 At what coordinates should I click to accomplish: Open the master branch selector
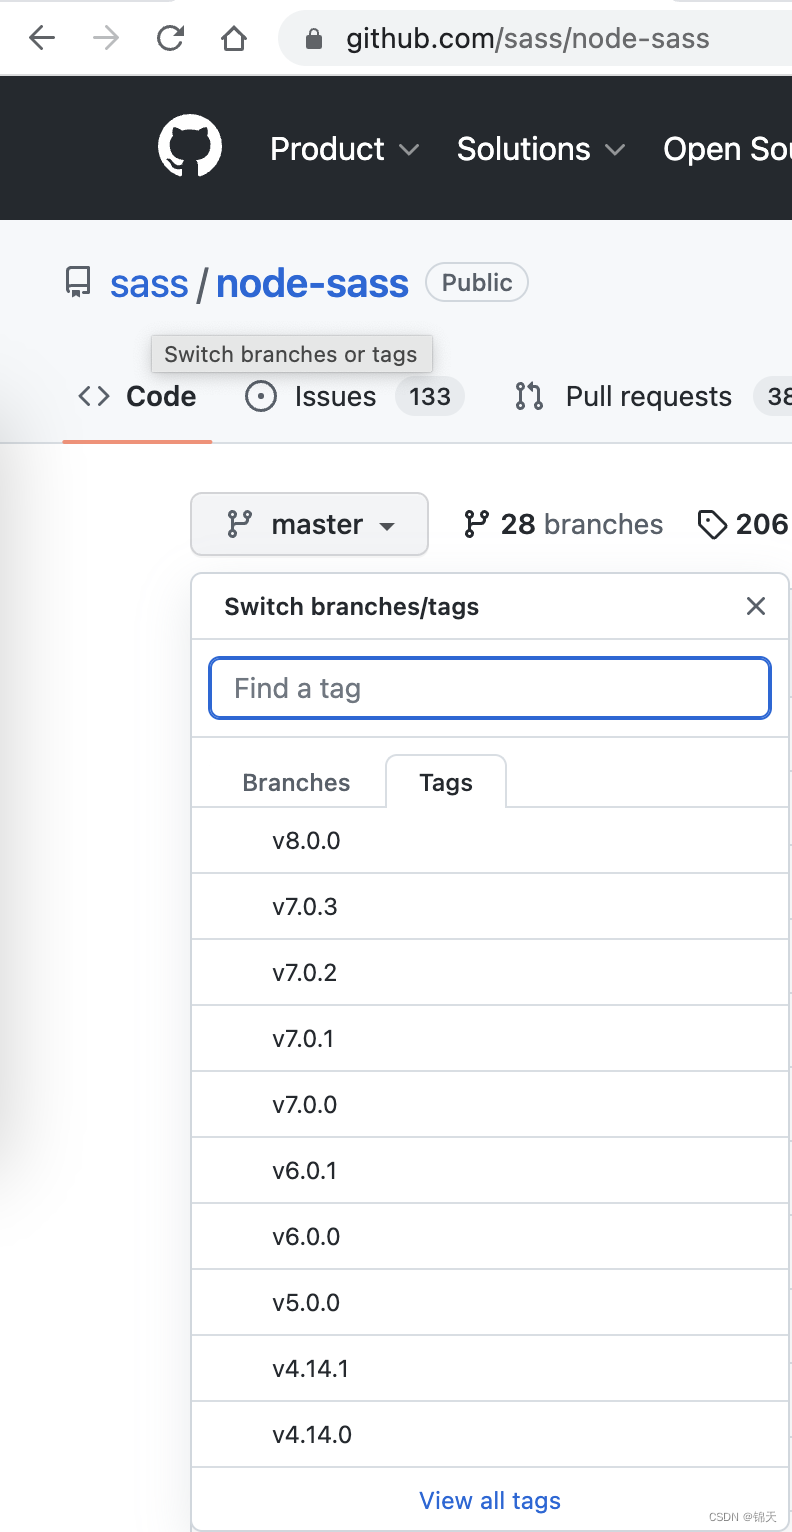tap(309, 524)
